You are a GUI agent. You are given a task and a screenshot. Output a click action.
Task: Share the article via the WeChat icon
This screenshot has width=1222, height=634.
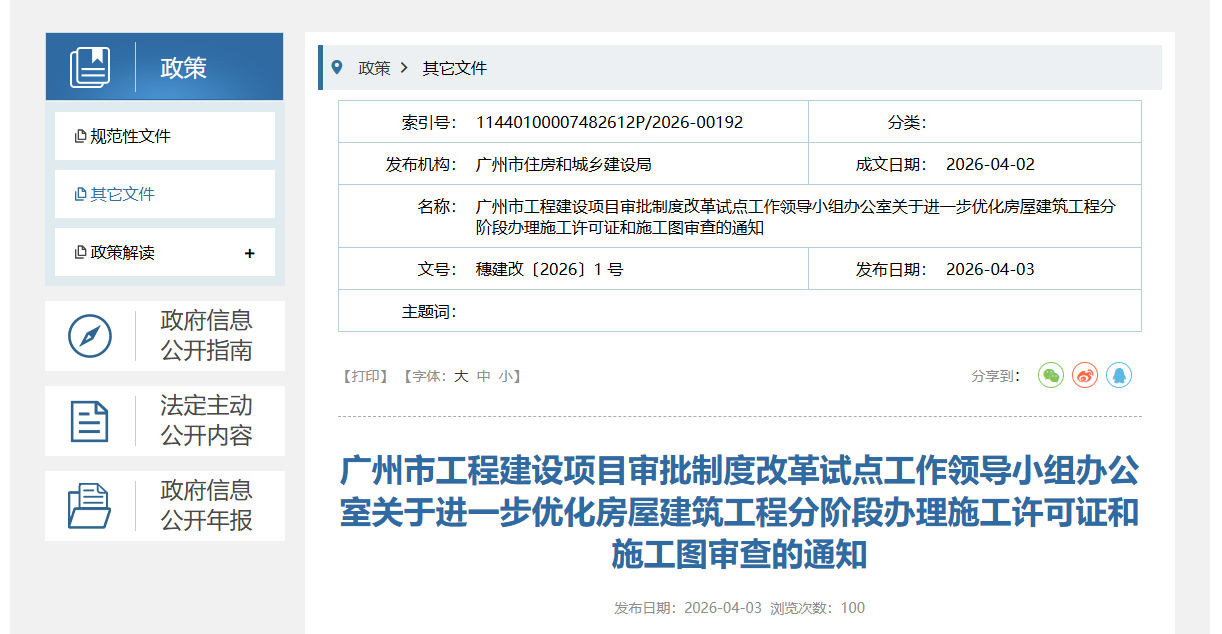click(x=1049, y=375)
